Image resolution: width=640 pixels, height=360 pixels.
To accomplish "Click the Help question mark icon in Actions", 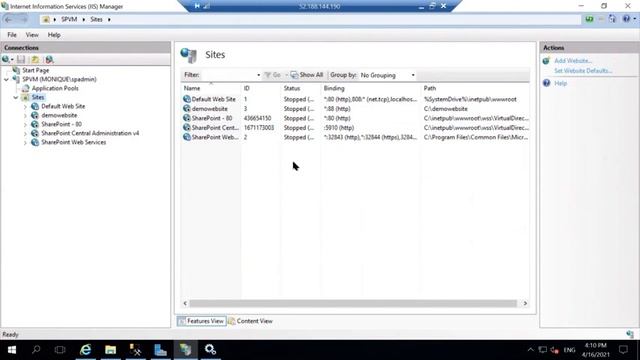I will [x=547, y=83].
